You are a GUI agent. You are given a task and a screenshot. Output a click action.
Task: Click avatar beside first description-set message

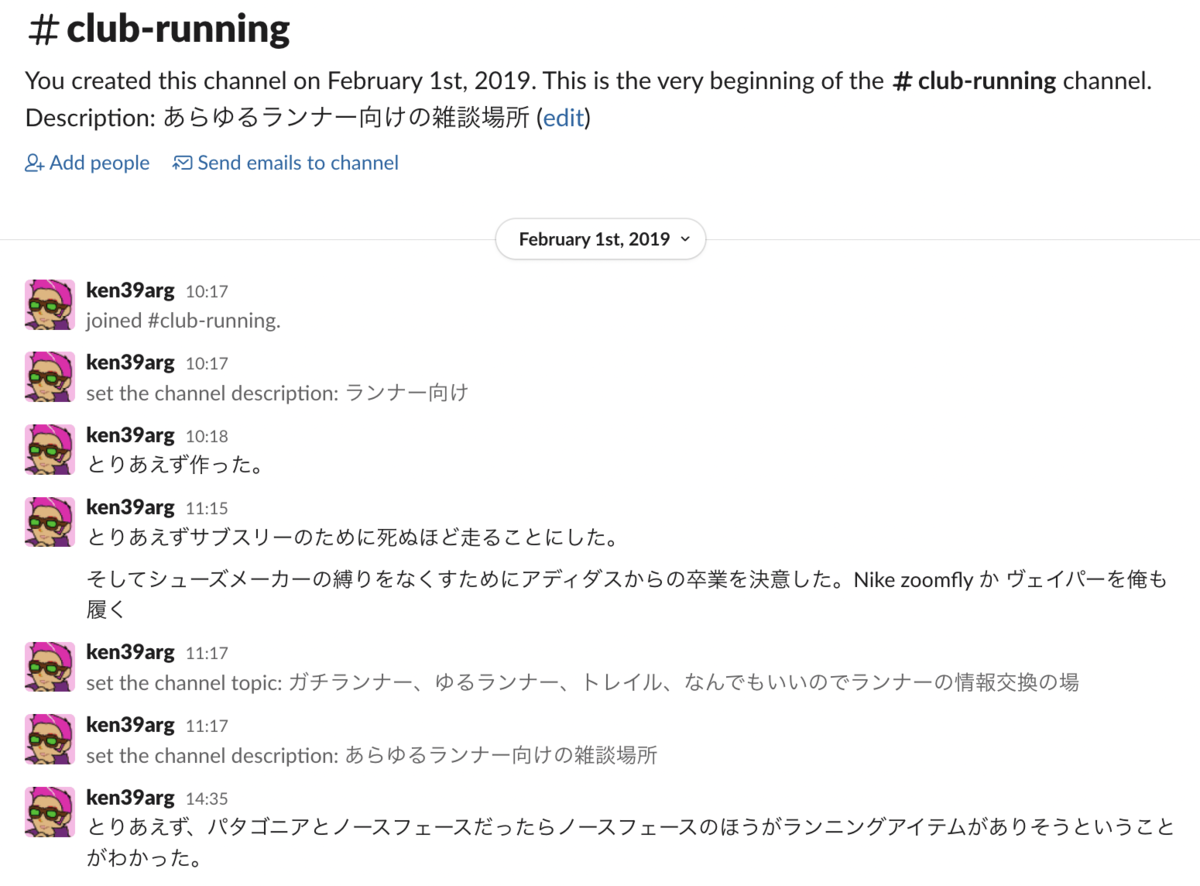[49, 376]
